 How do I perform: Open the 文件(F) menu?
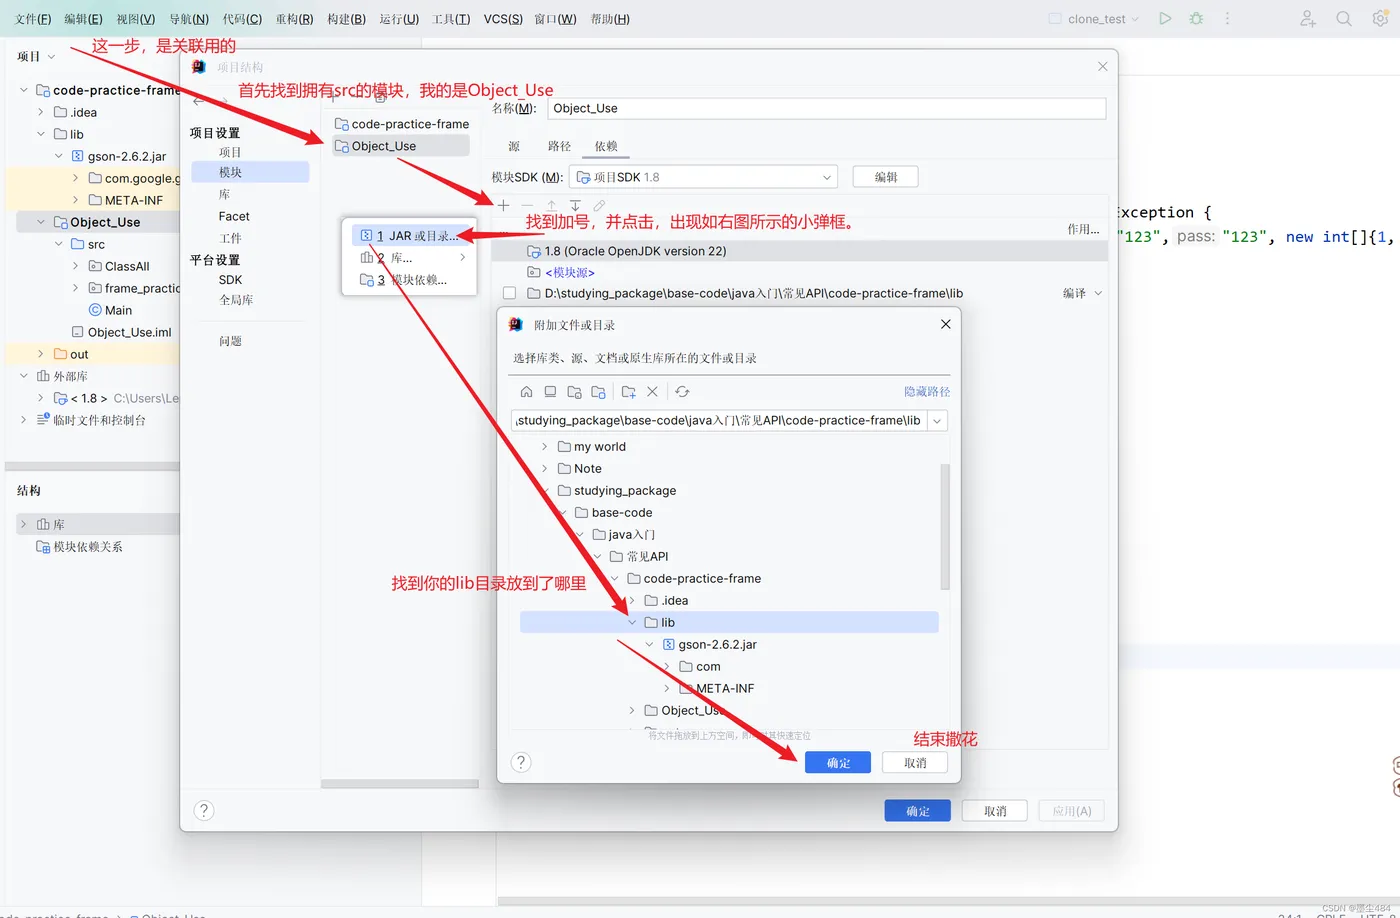33,19
